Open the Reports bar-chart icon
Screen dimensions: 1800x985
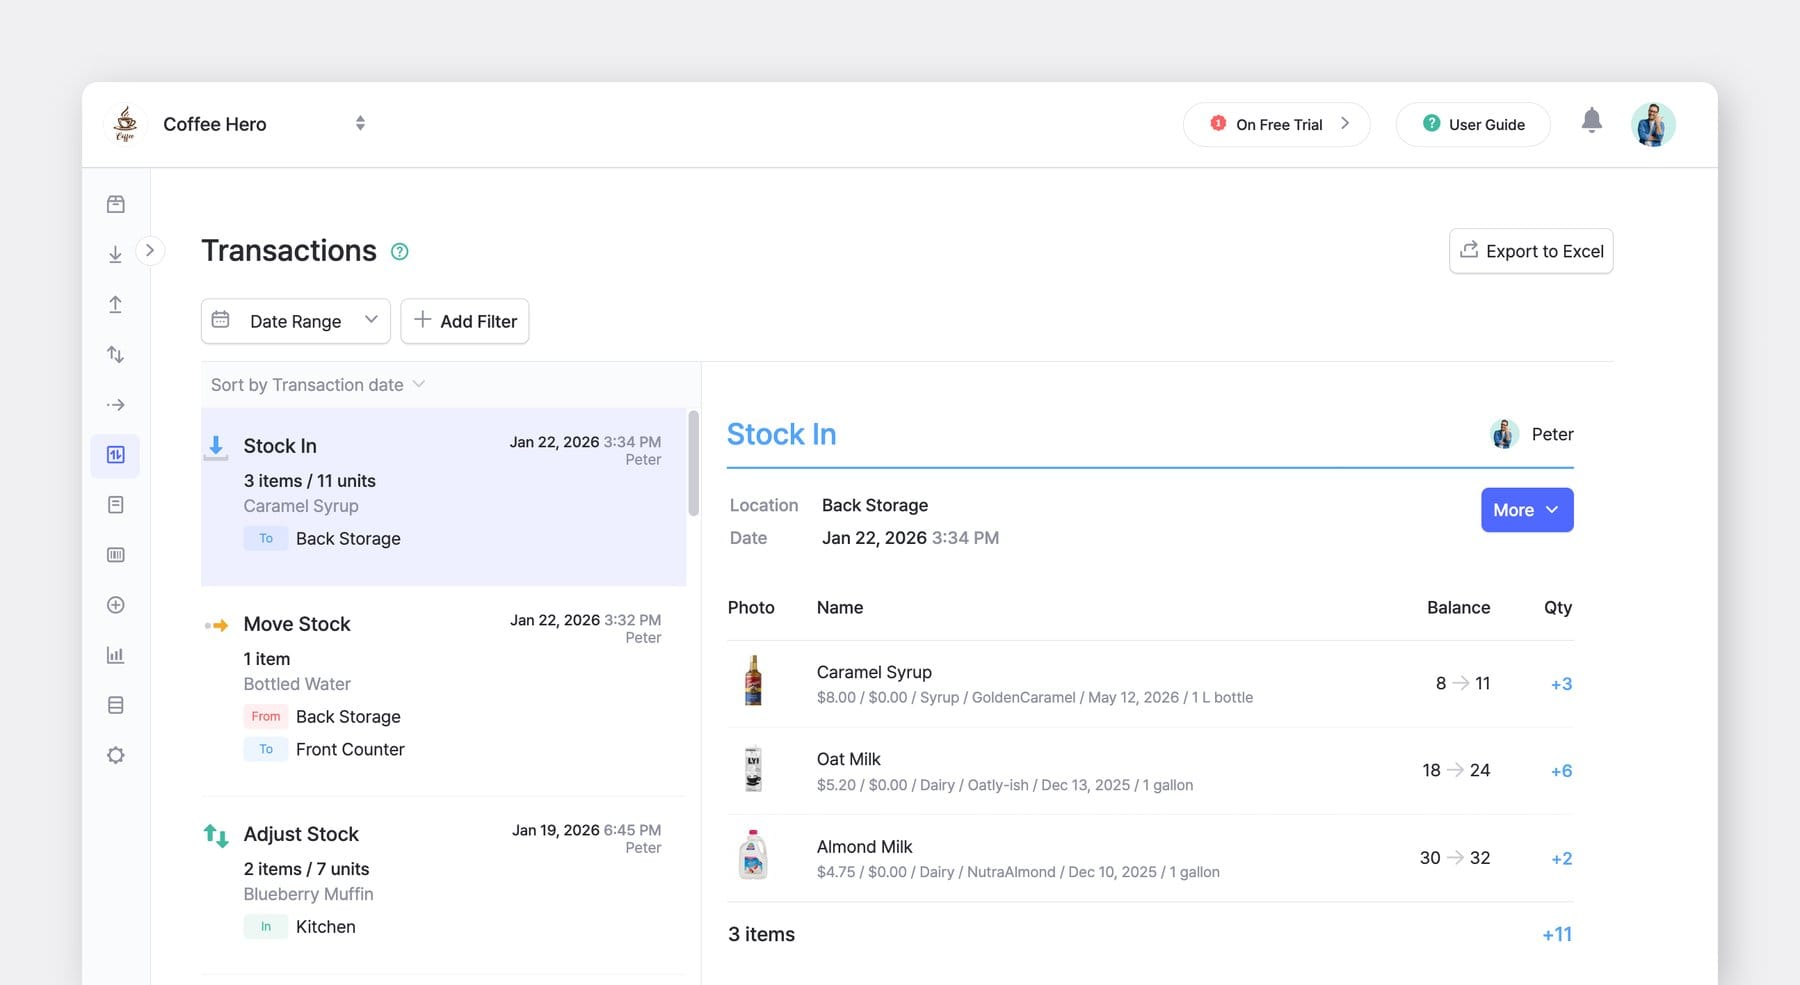coord(116,654)
